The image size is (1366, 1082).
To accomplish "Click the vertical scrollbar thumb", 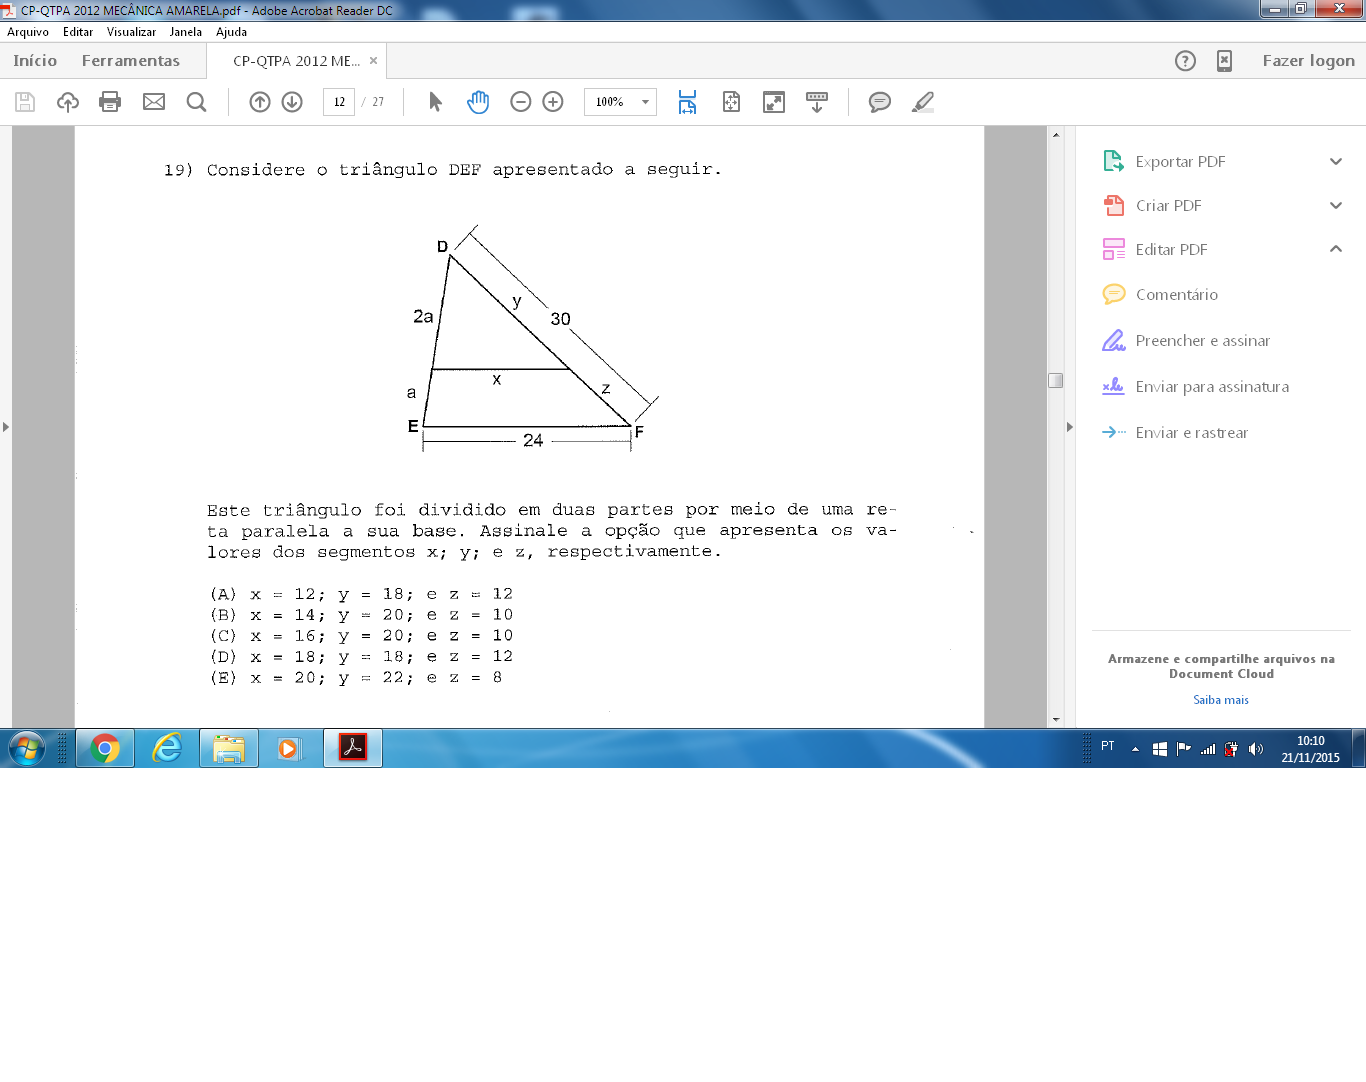I will point(1055,380).
